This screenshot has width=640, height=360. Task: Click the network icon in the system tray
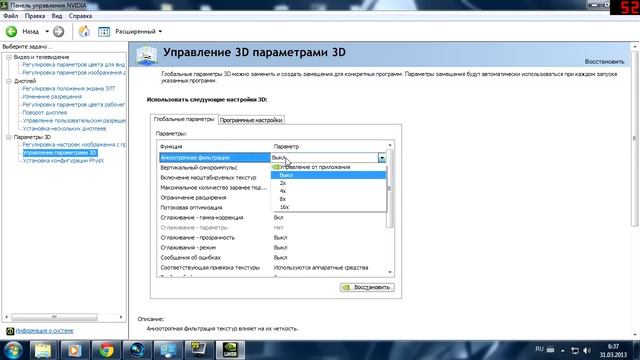click(575, 350)
